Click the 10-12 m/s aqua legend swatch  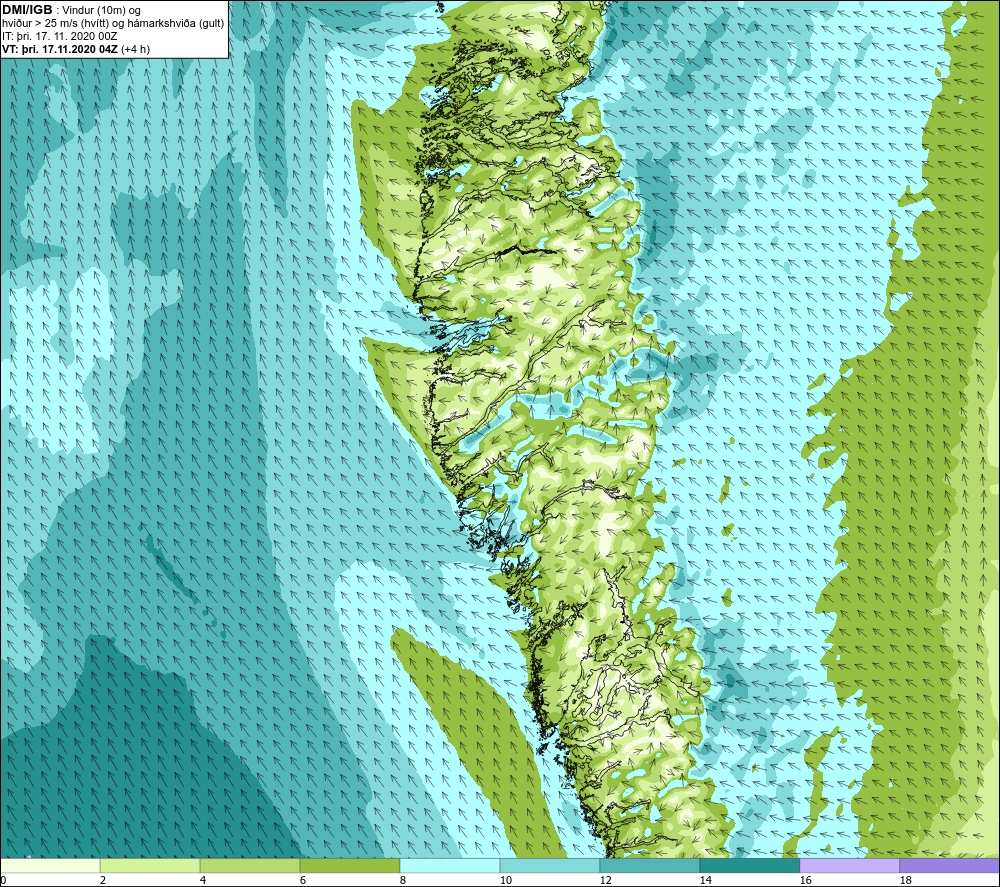point(550,865)
